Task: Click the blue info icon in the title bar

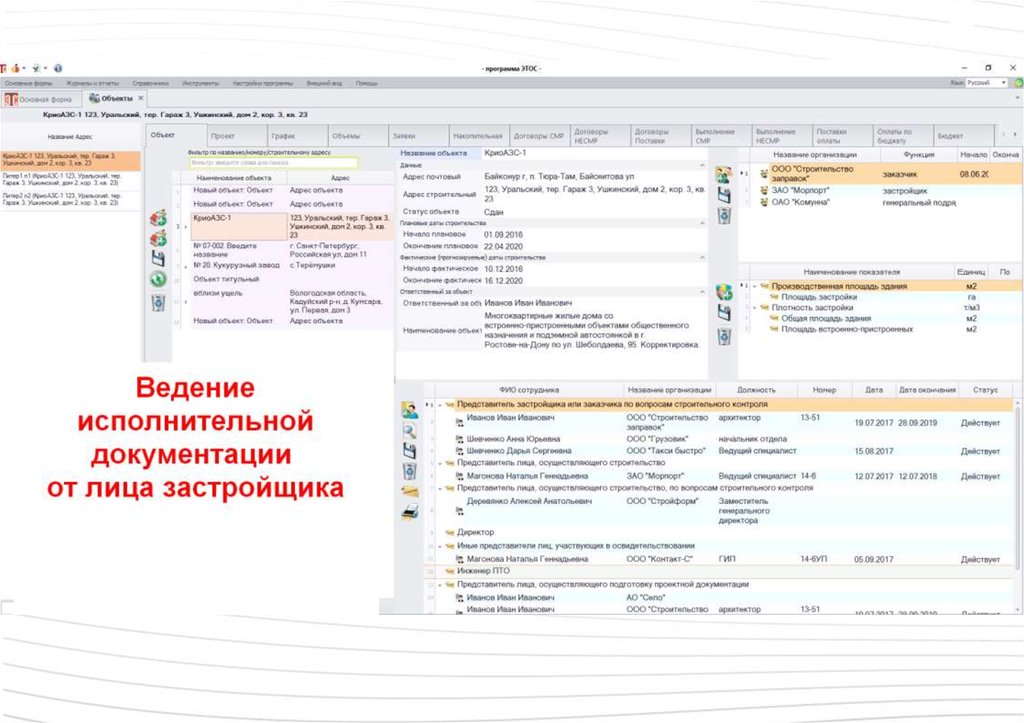Action: point(58,68)
